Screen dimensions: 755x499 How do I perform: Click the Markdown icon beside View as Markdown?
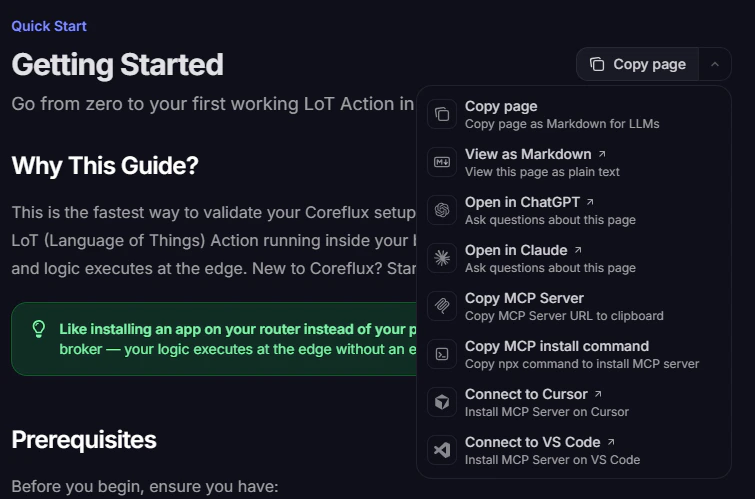442,162
